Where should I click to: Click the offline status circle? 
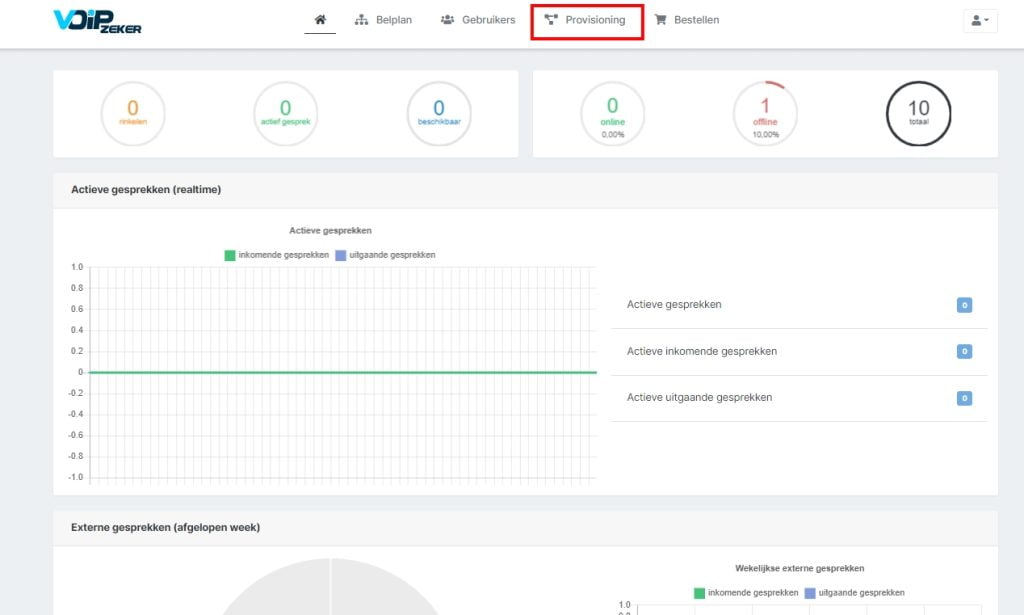(x=765, y=114)
